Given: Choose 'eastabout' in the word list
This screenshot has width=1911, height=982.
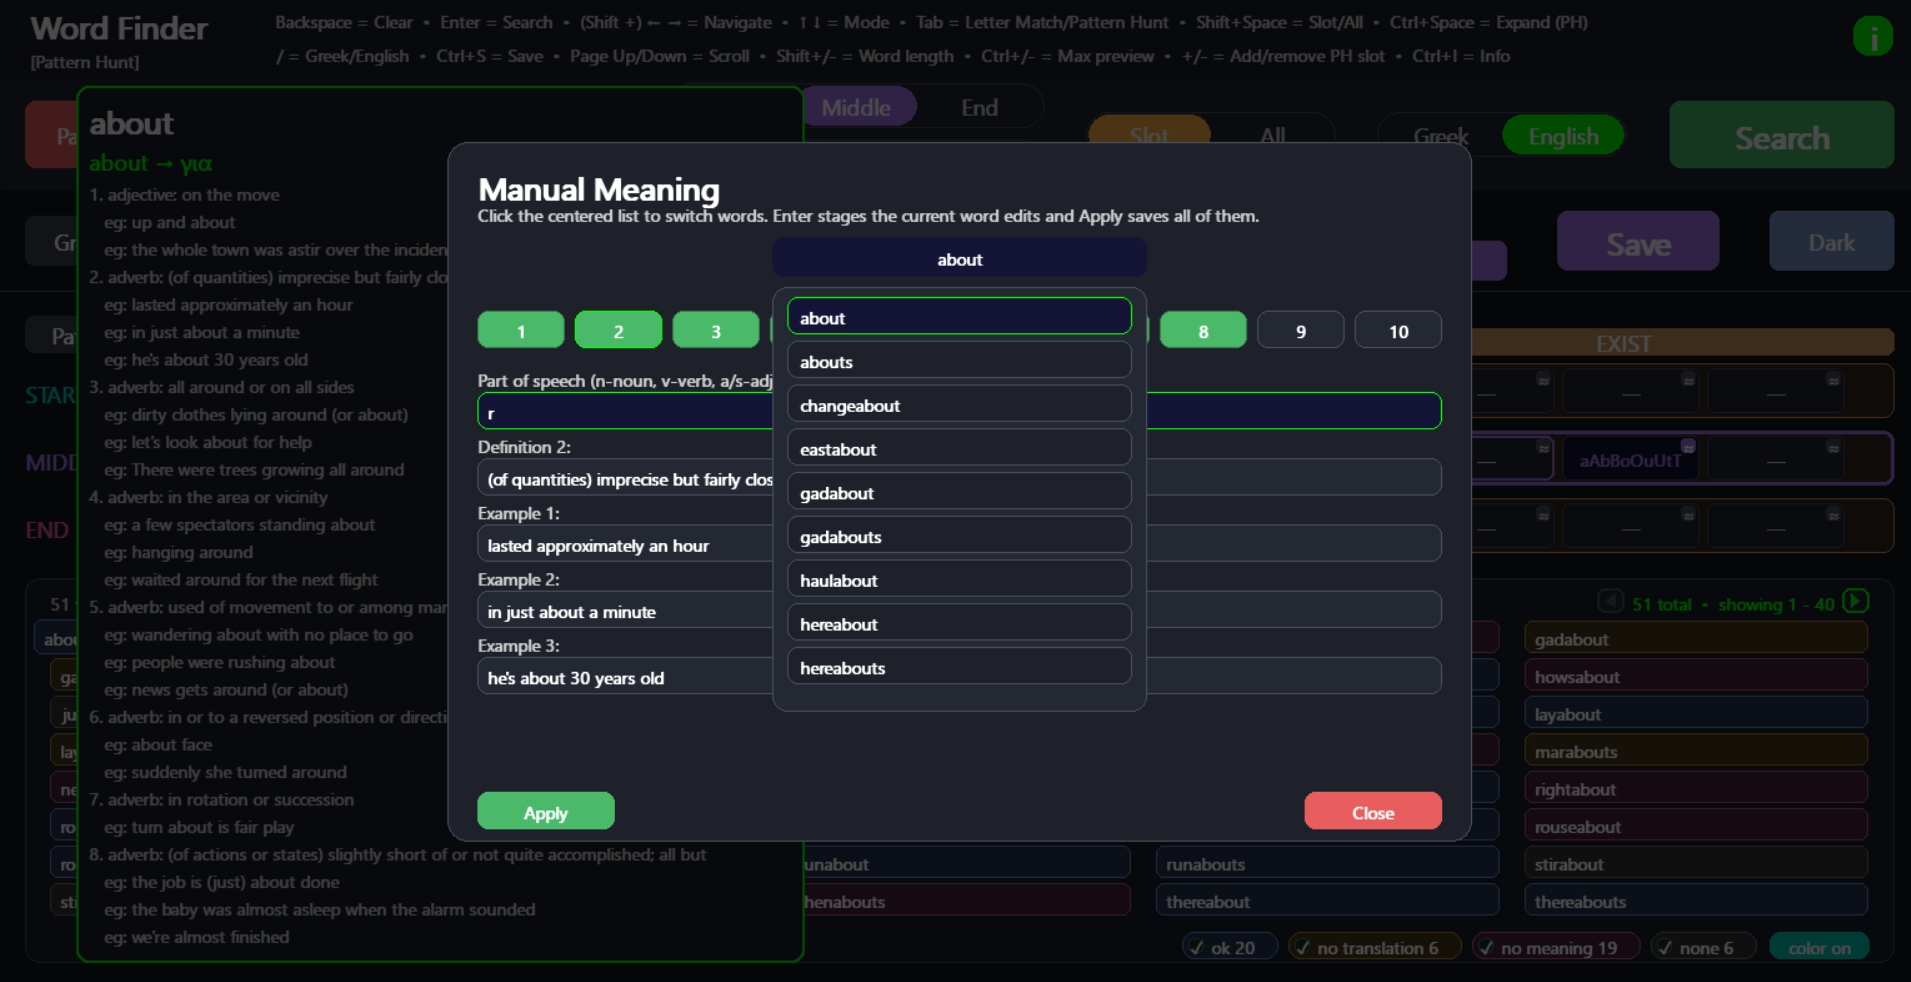Looking at the screenshot, I should pyautogui.click(x=959, y=449).
